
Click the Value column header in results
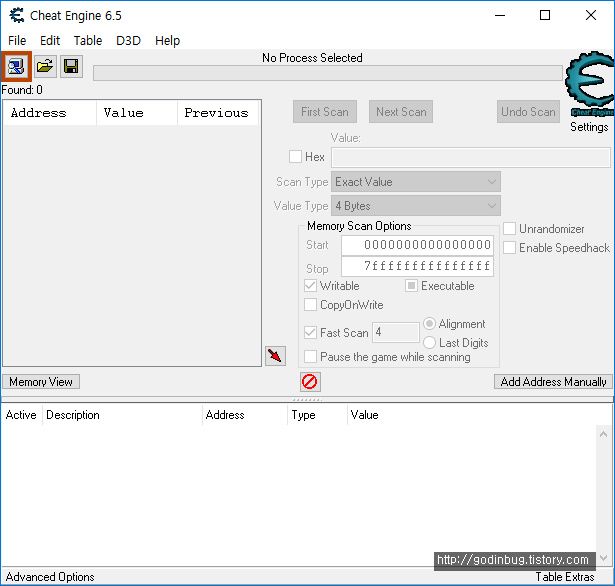[137, 113]
